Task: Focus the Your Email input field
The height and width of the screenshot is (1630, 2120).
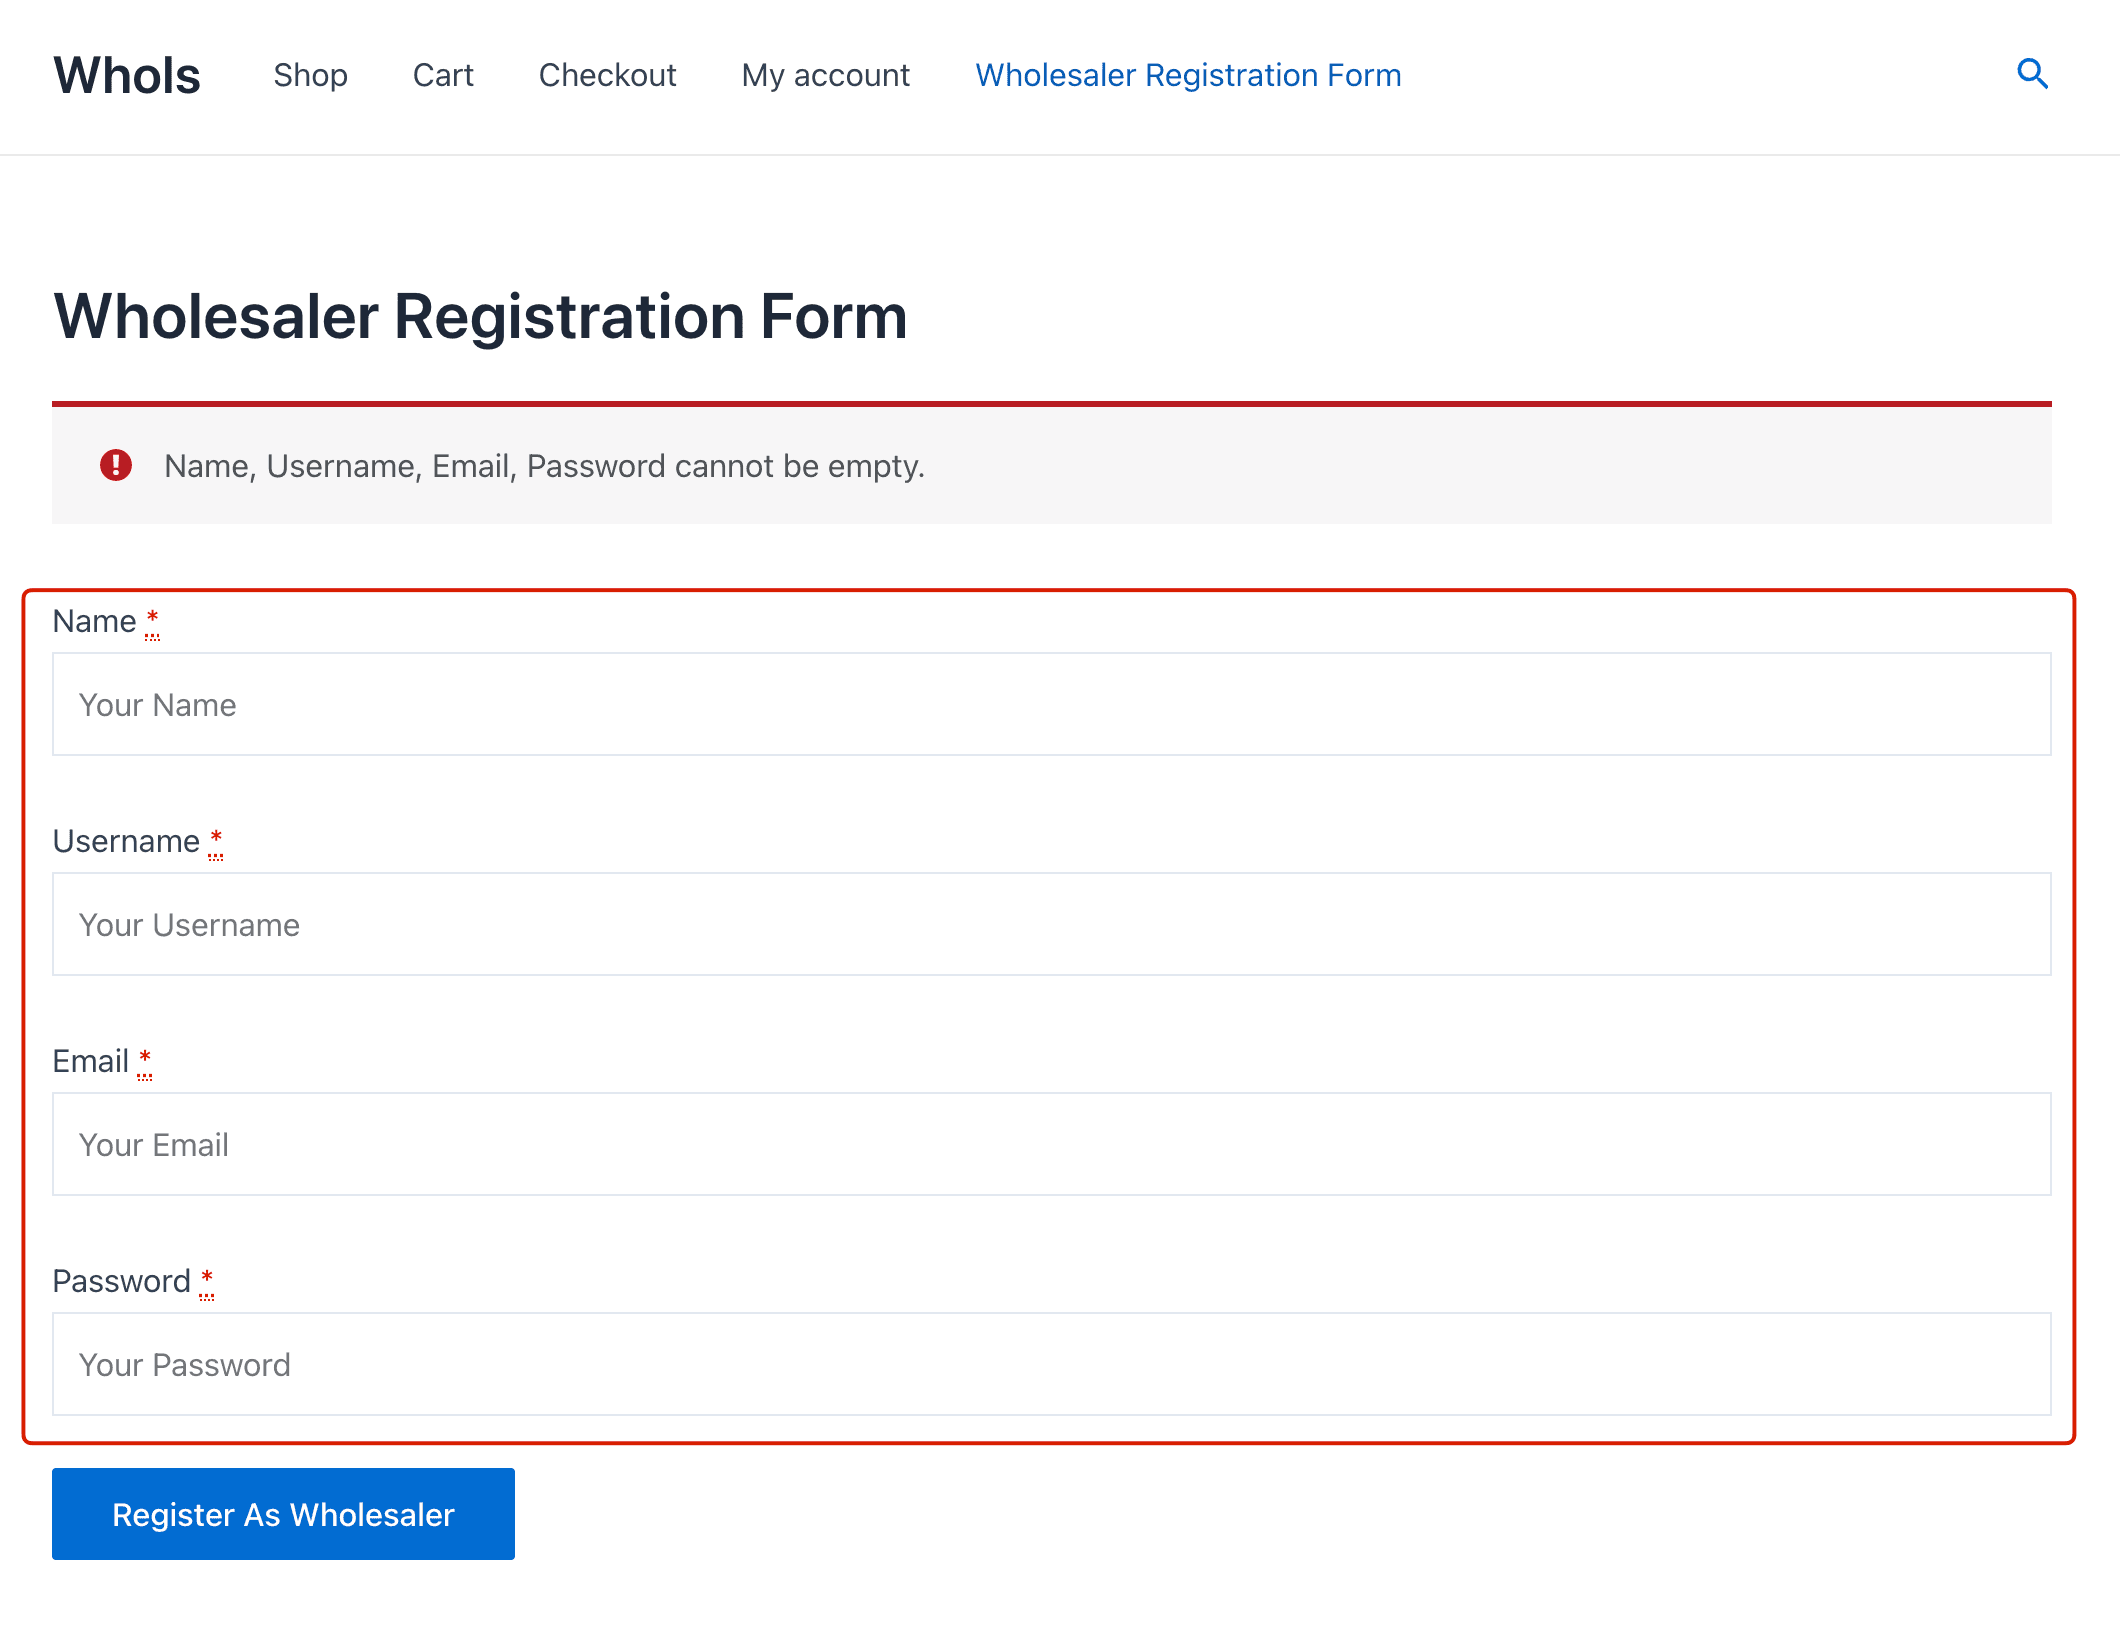Action: (1052, 1144)
